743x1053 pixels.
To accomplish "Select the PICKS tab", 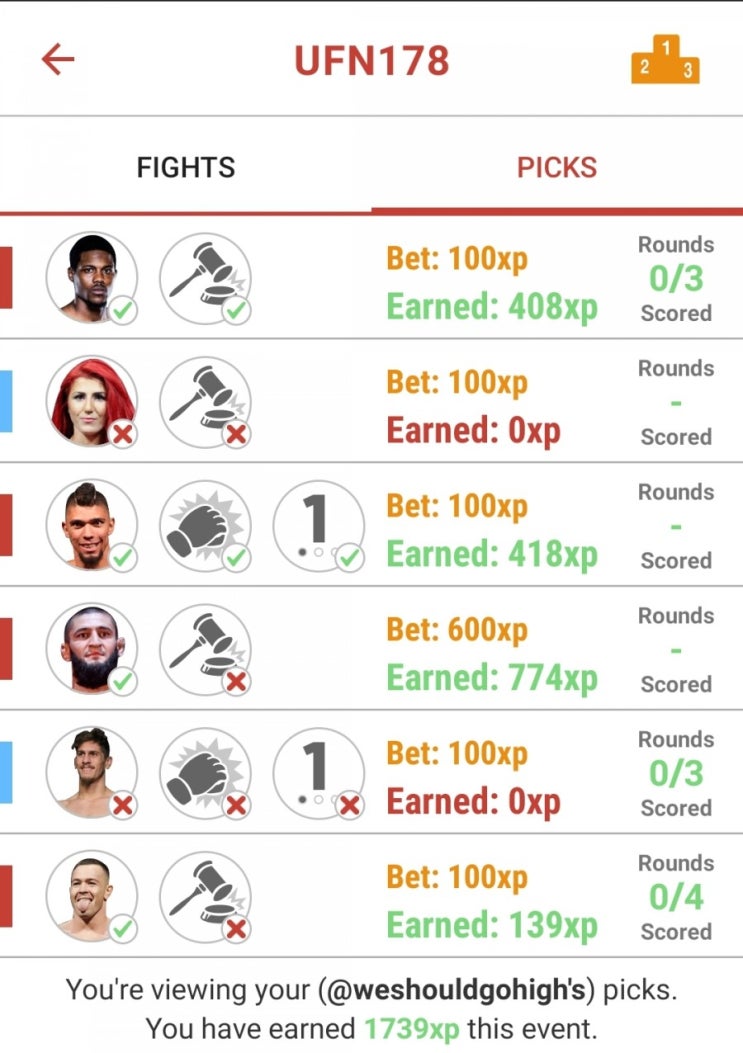I will click(557, 167).
